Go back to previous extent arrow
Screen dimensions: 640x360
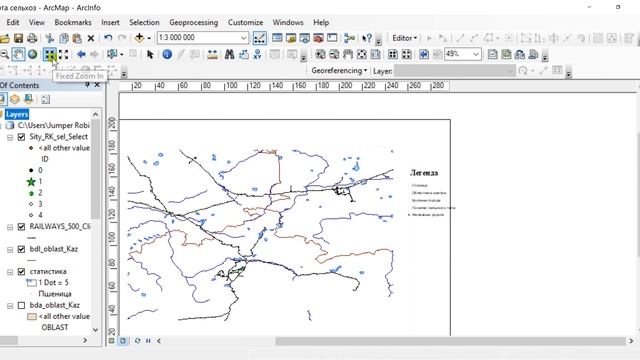tap(81, 54)
